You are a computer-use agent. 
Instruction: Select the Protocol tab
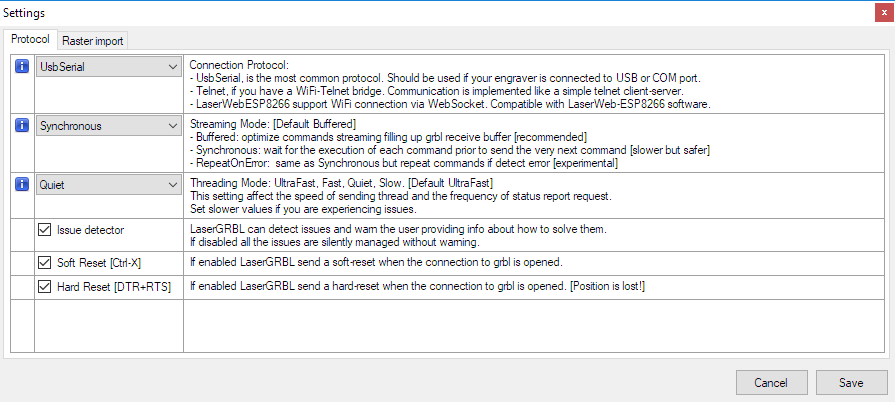30,40
